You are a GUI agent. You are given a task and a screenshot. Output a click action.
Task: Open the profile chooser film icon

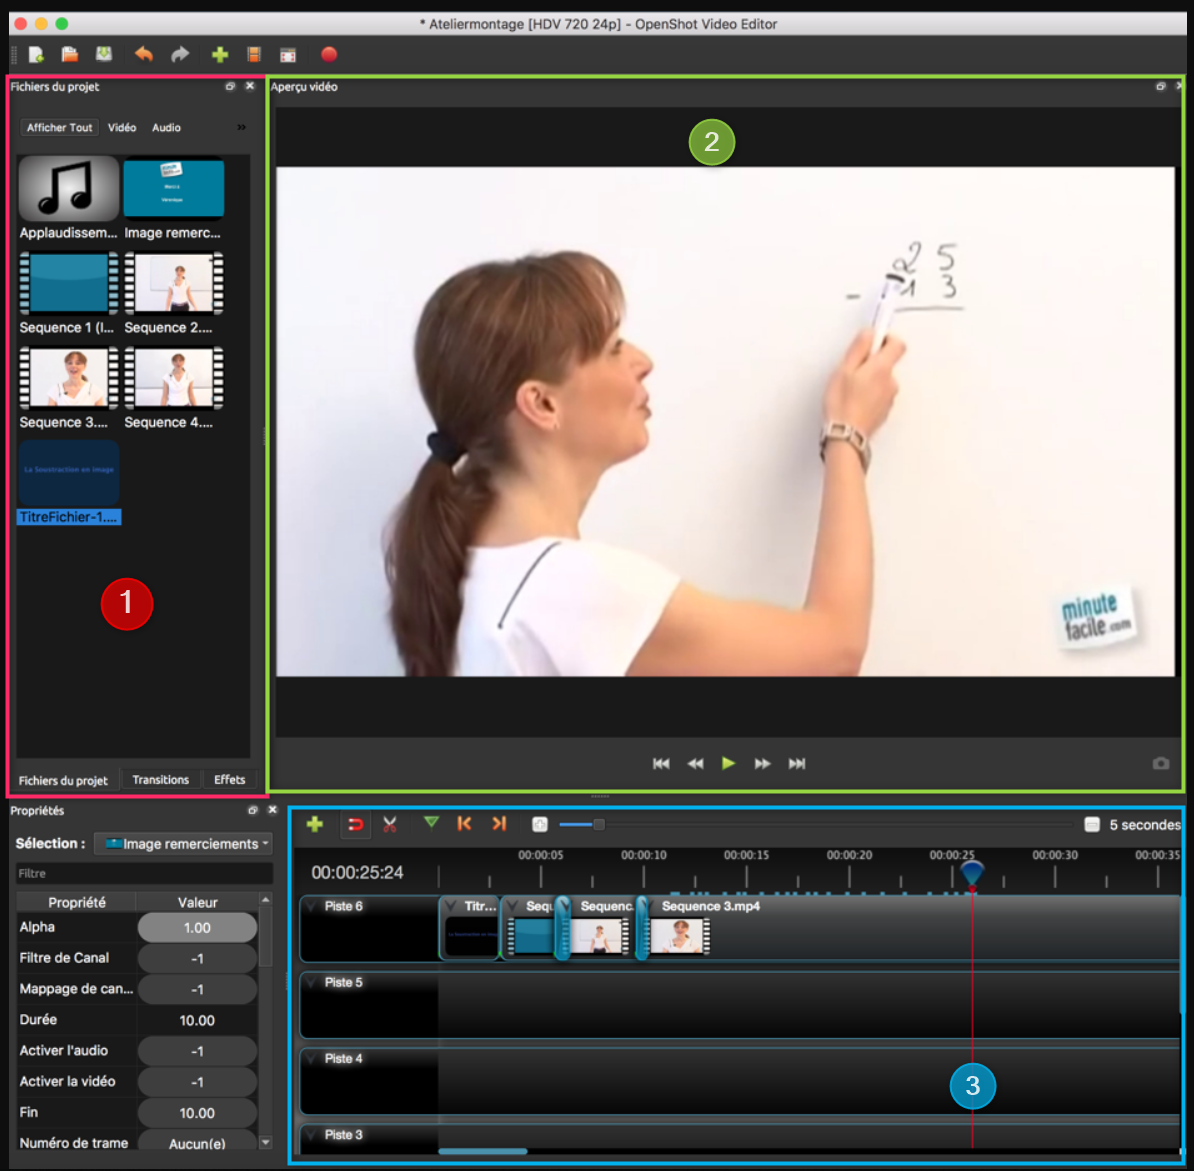pos(254,54)
